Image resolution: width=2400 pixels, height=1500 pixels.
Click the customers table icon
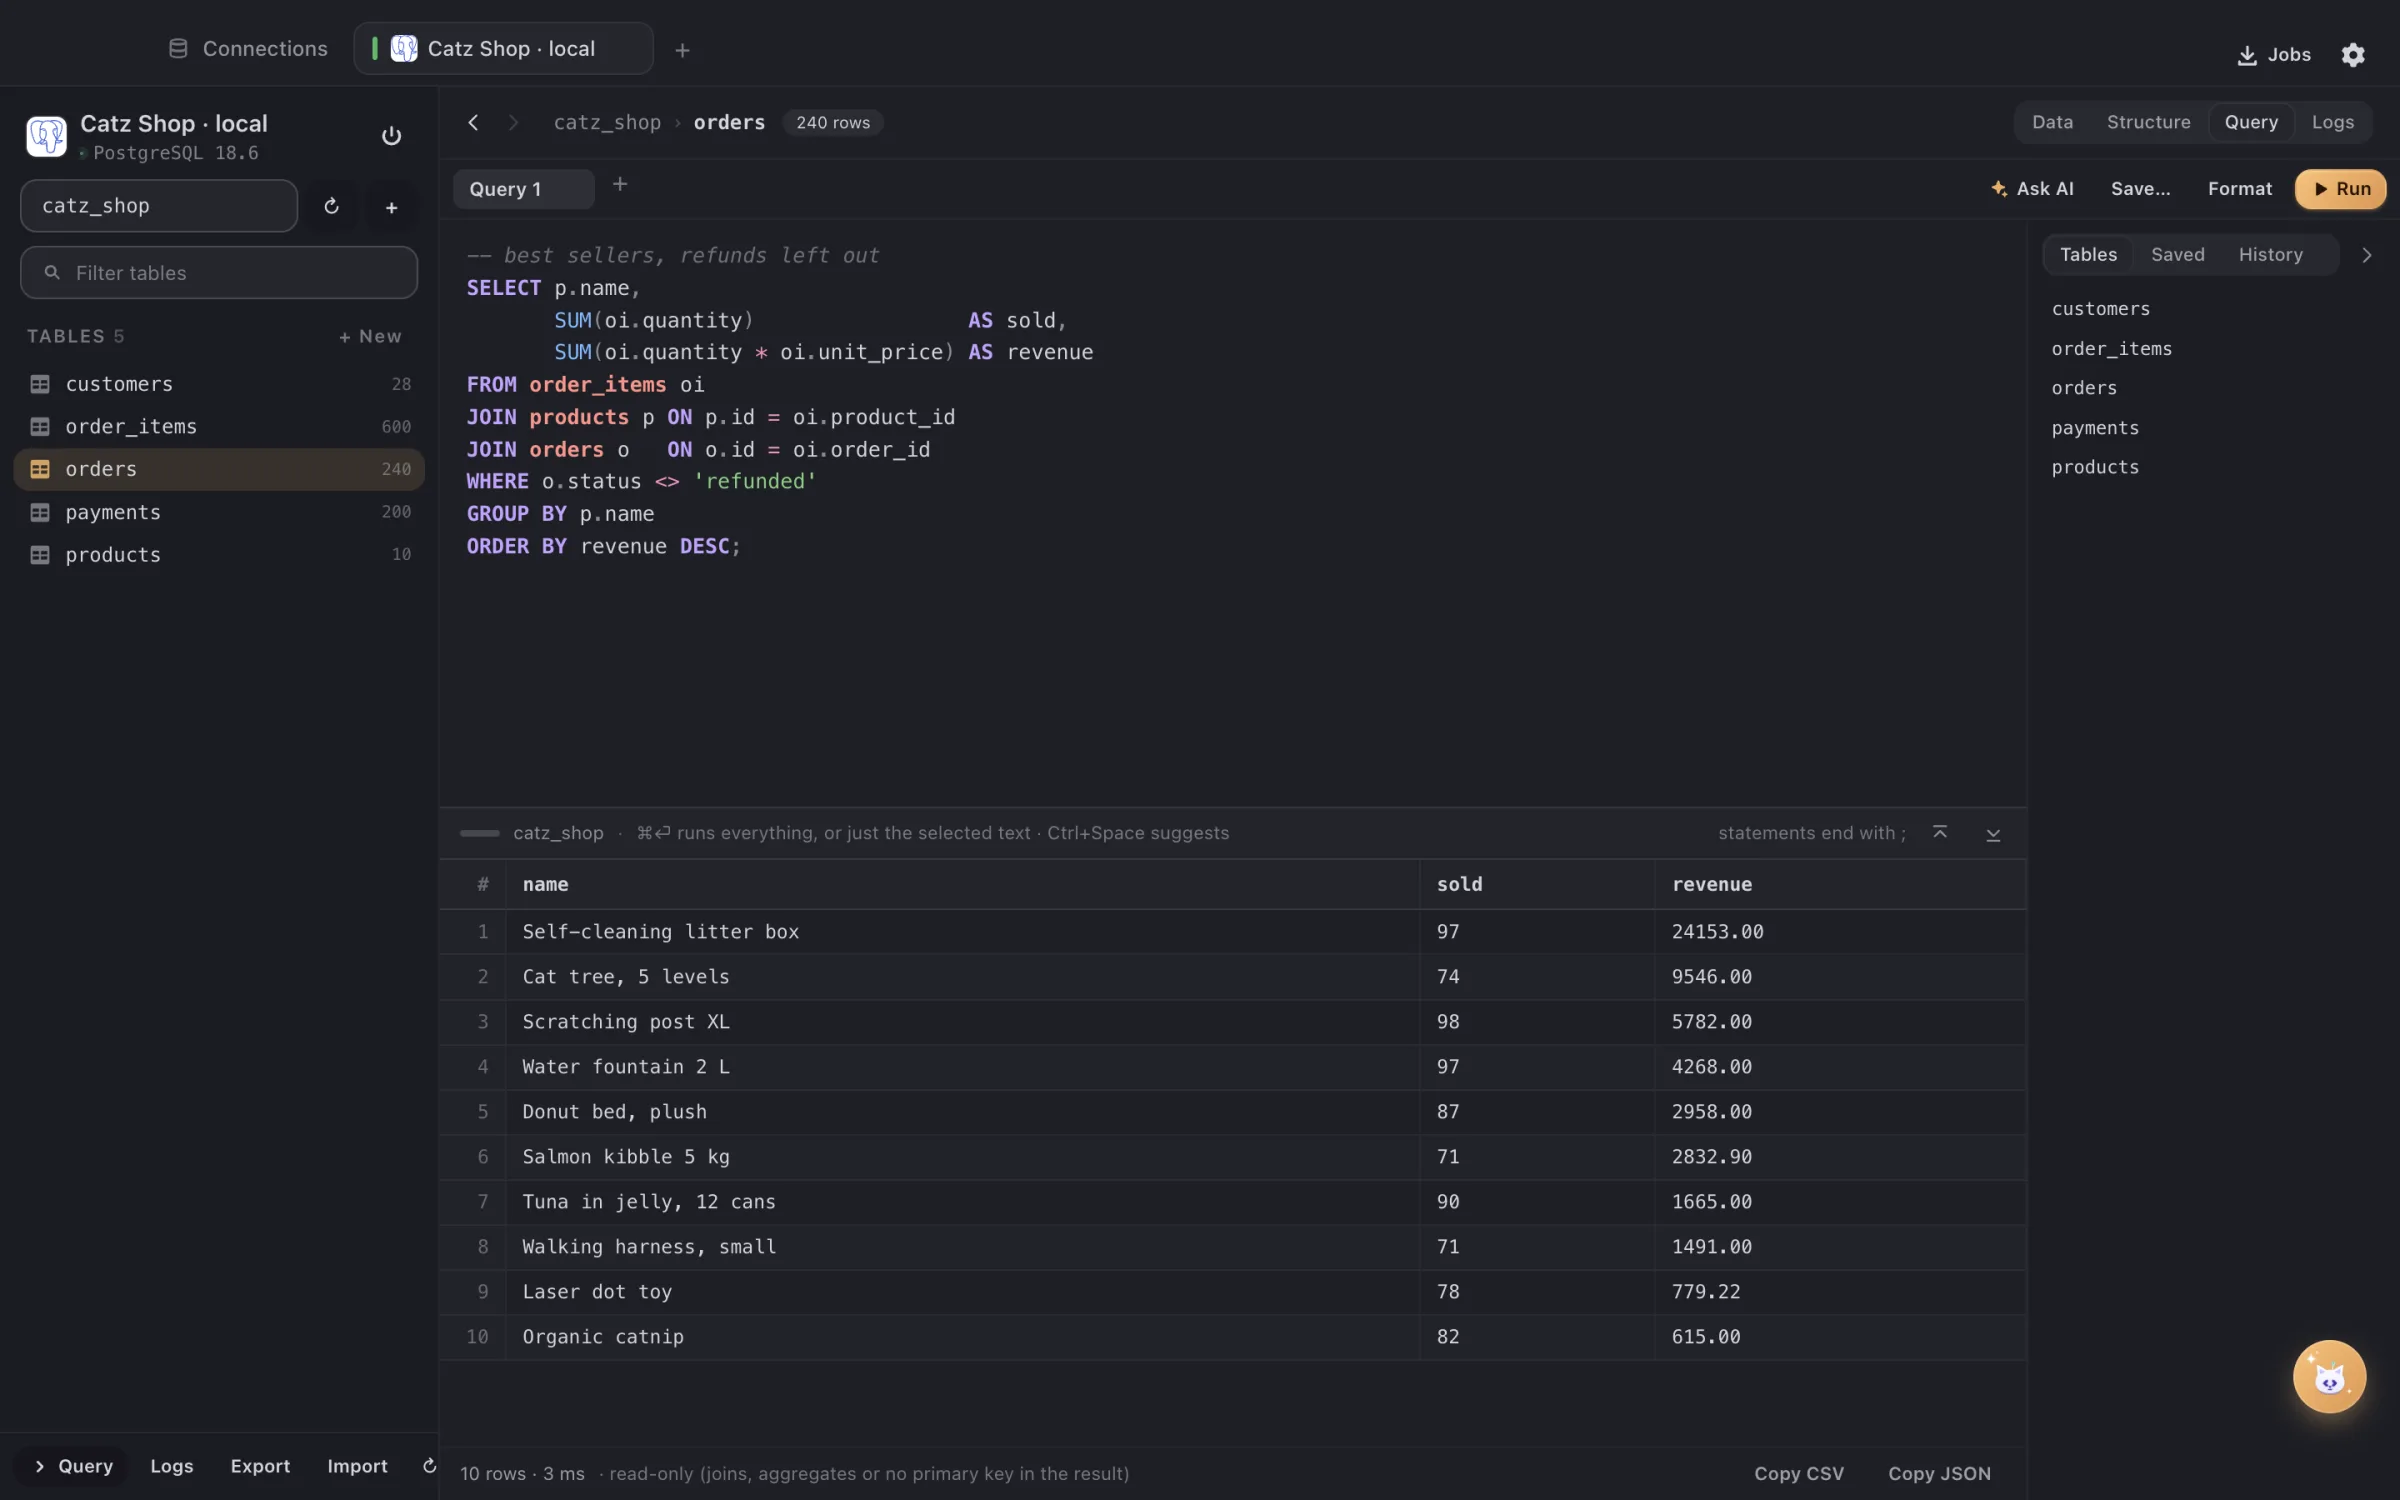pyautogui.click(x=40, y=384)
